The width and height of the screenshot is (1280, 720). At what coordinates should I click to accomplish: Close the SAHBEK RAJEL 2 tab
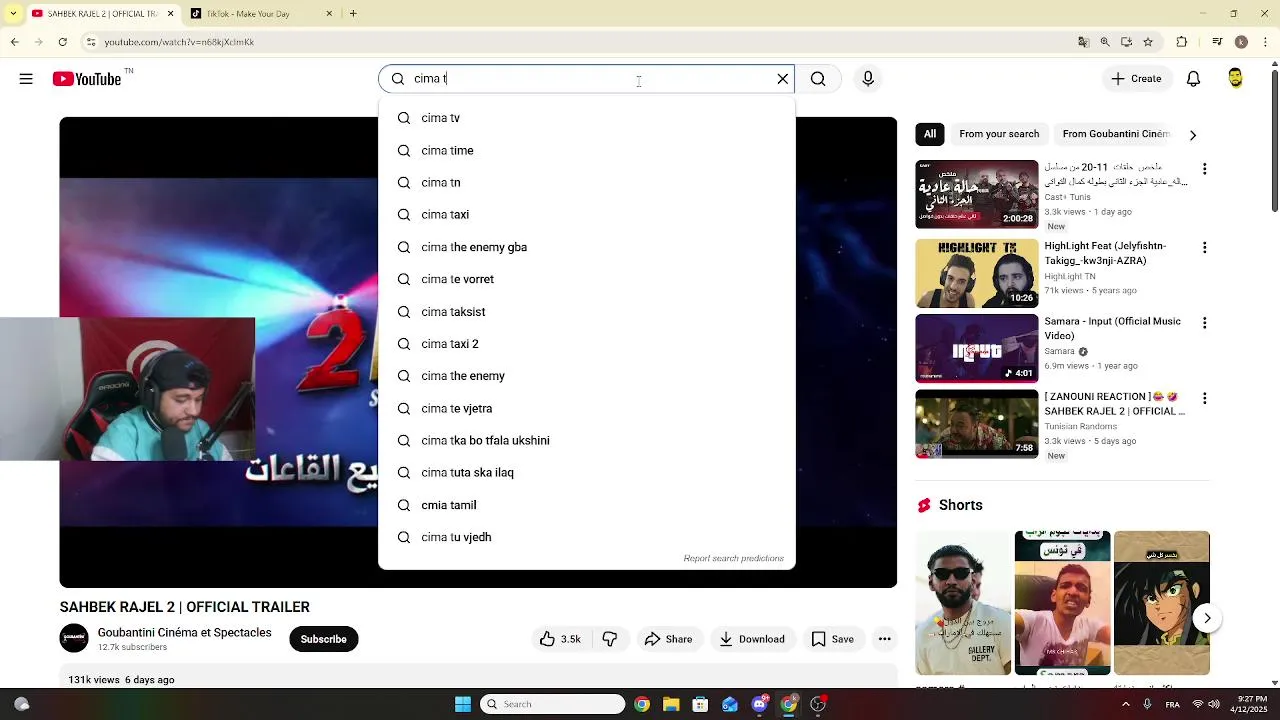[170, 14]
